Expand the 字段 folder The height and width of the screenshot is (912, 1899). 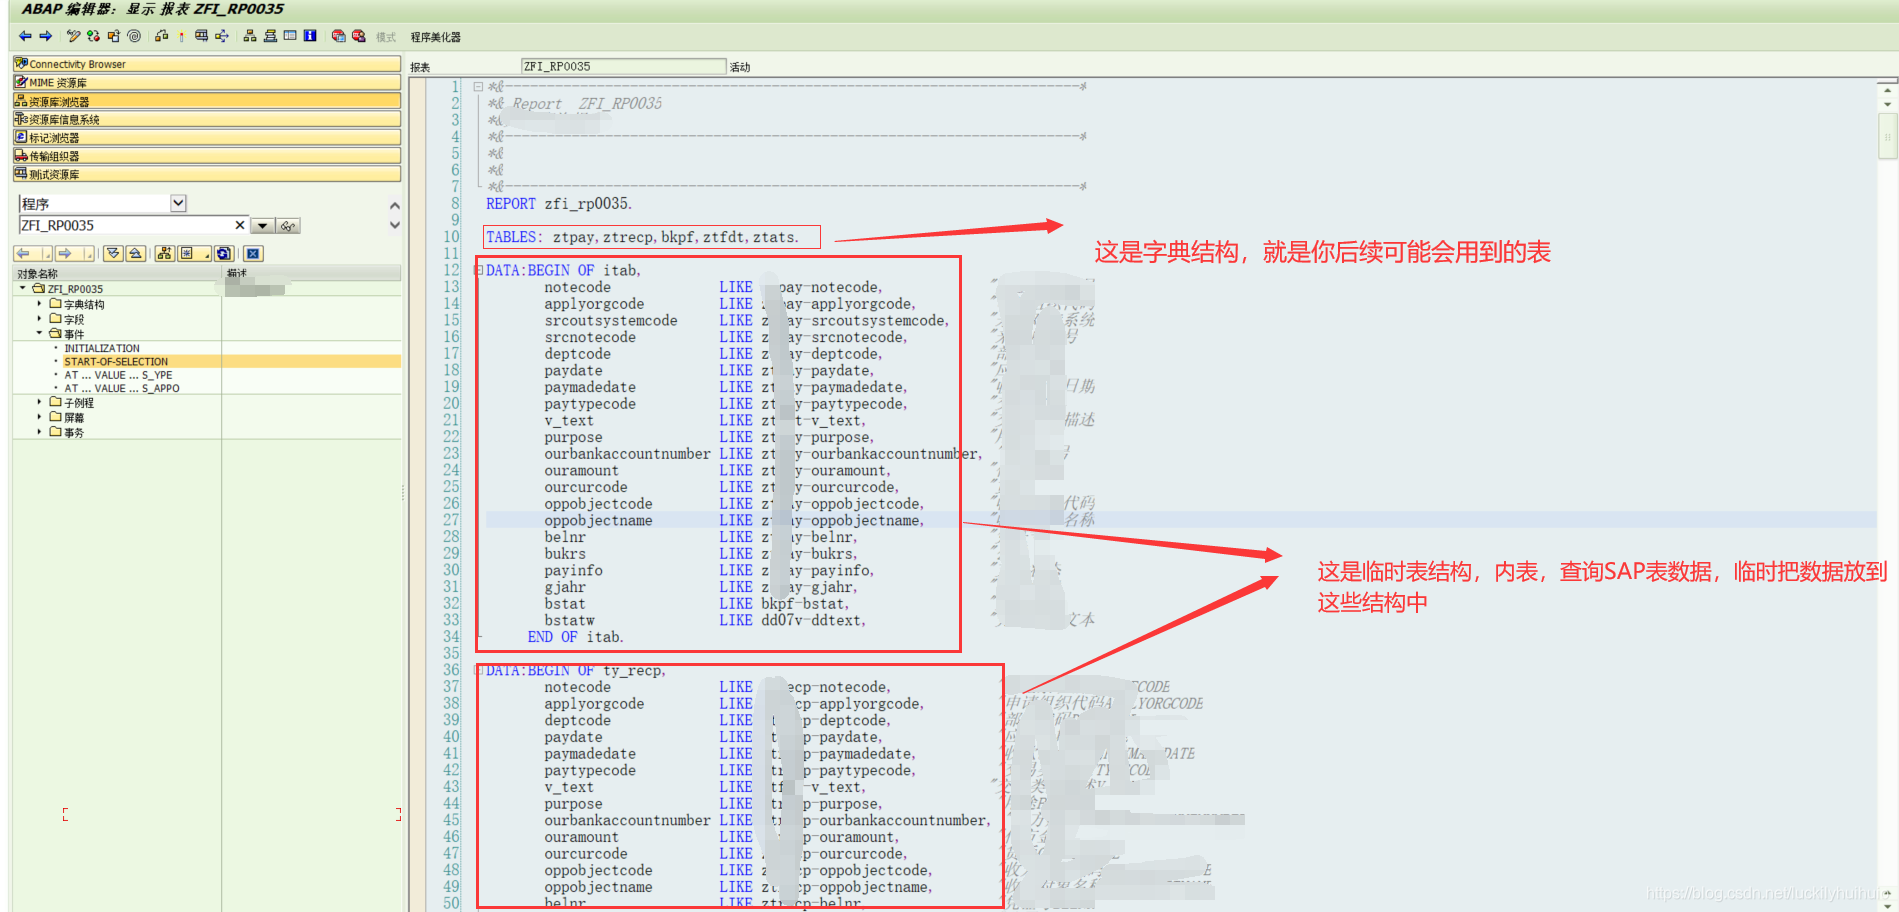40,318
